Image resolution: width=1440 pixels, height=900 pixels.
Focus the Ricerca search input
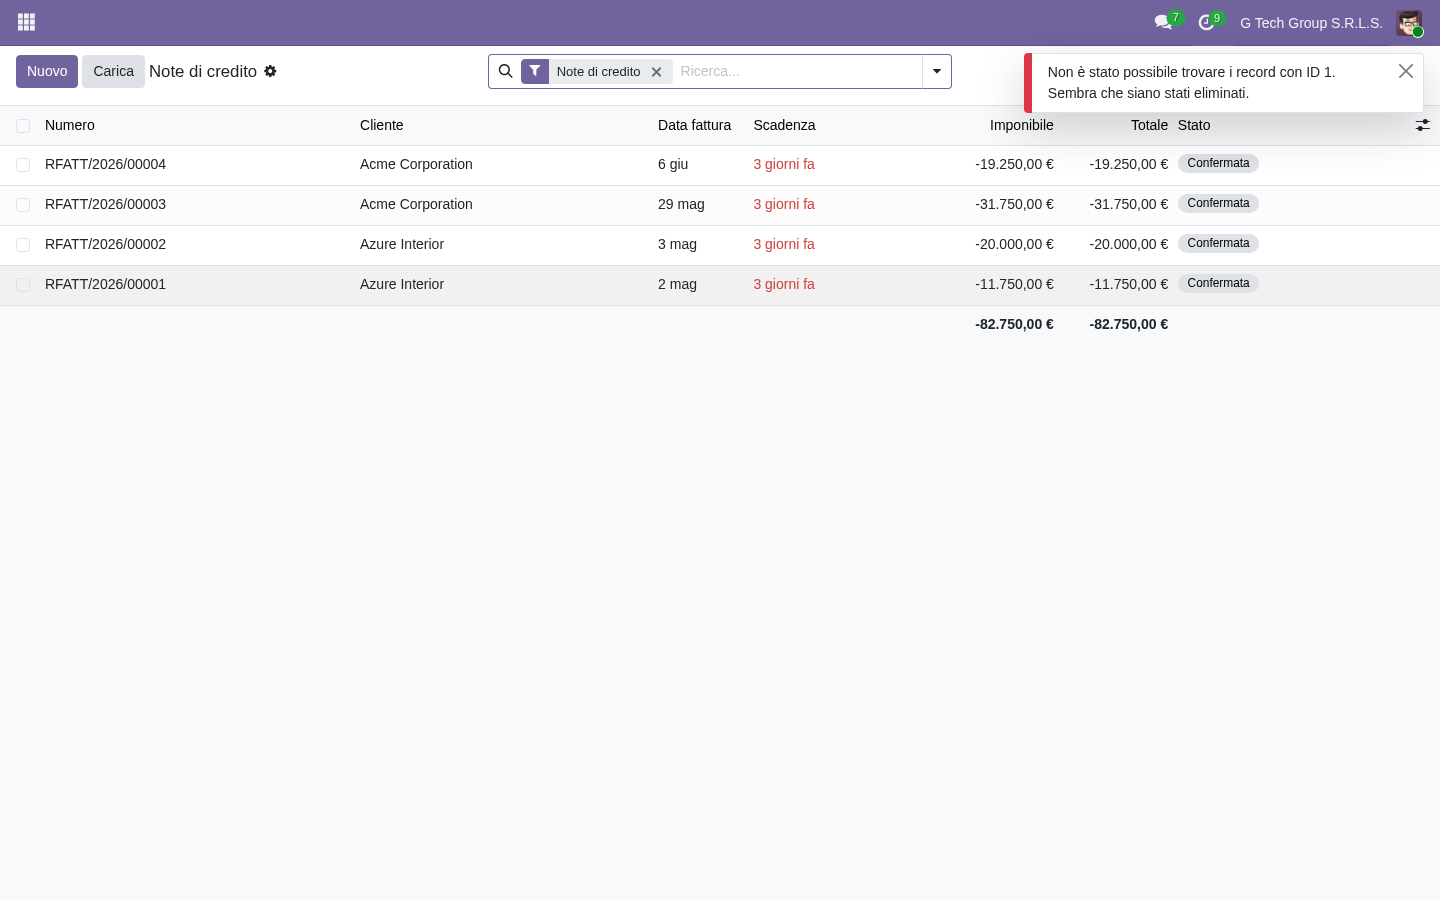[798, 71]
